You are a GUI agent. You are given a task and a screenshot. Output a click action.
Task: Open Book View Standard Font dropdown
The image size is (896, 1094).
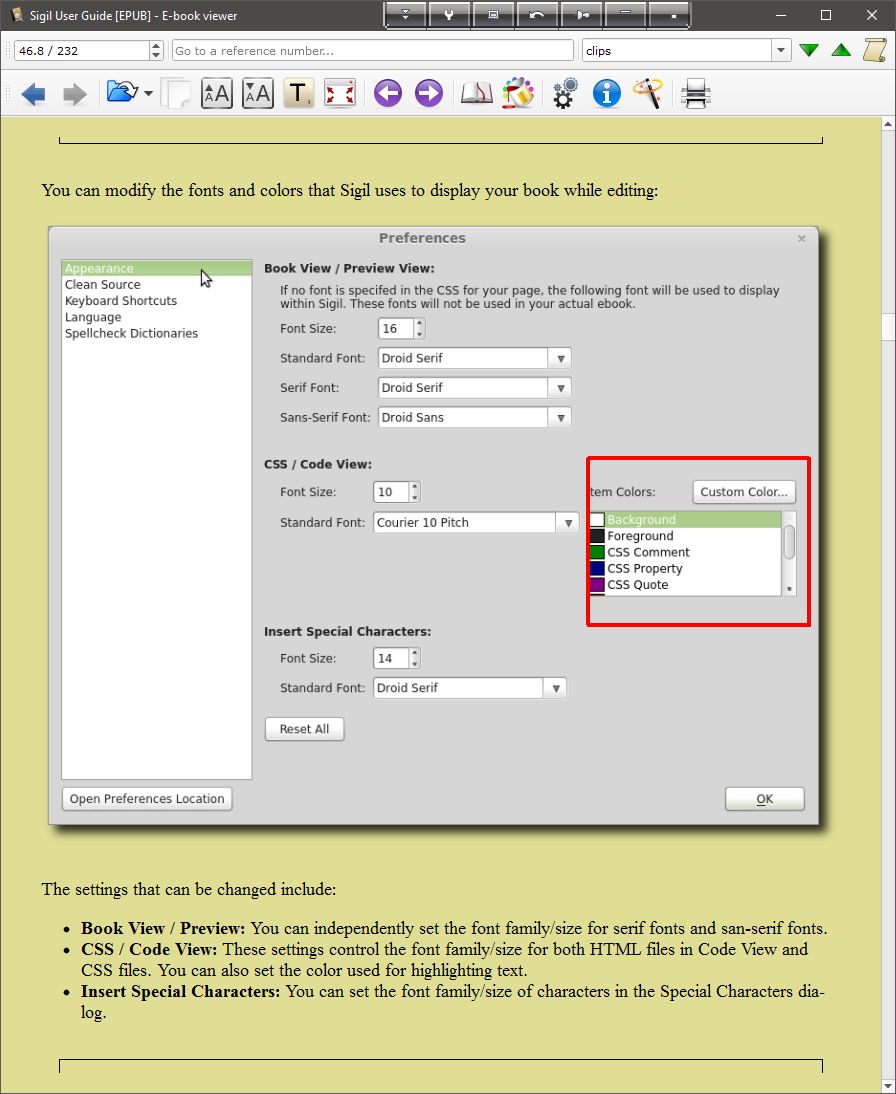coord(560,358)
